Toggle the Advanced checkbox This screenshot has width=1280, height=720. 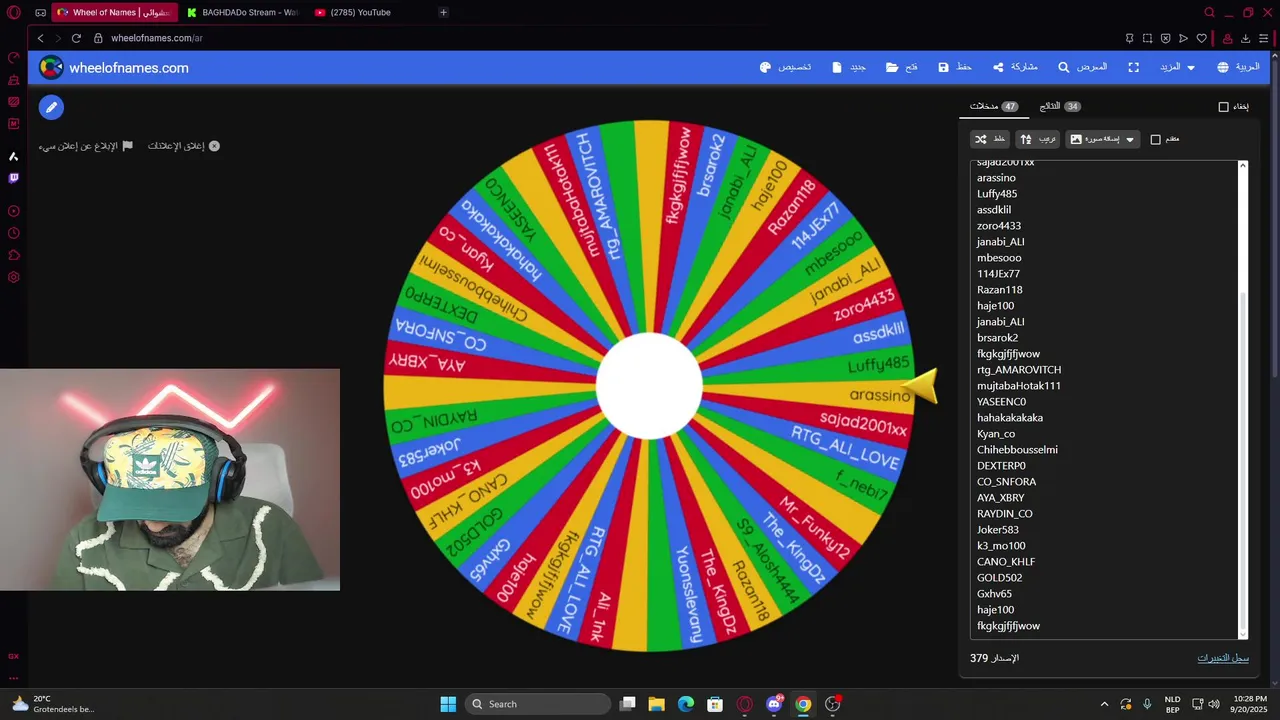(1156, 139)
